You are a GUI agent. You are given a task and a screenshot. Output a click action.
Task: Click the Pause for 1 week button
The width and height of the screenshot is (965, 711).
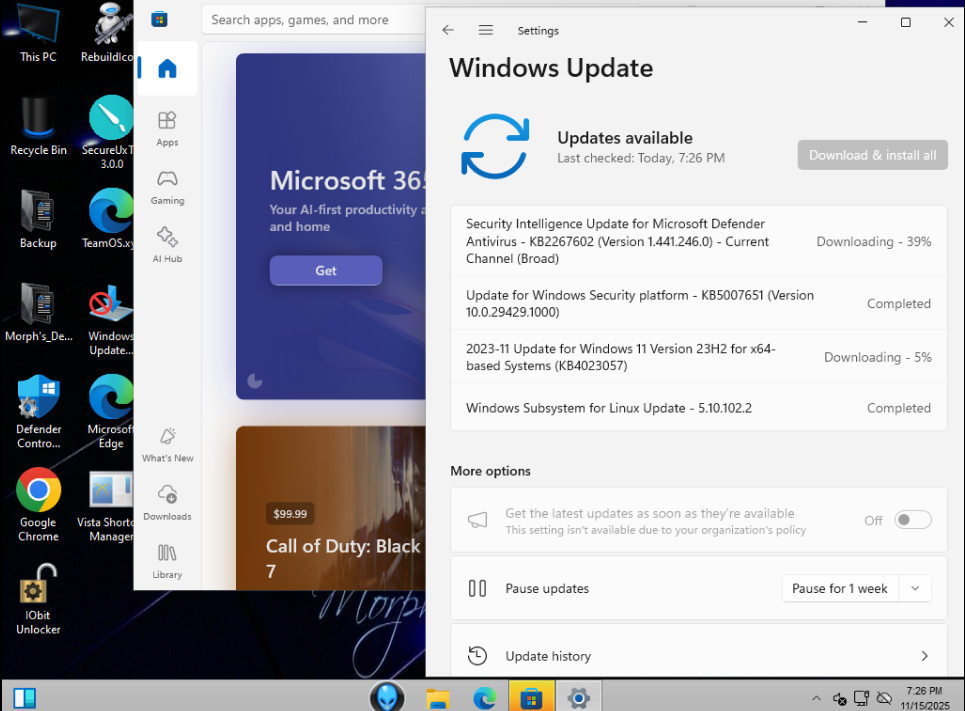pos(839,589)
